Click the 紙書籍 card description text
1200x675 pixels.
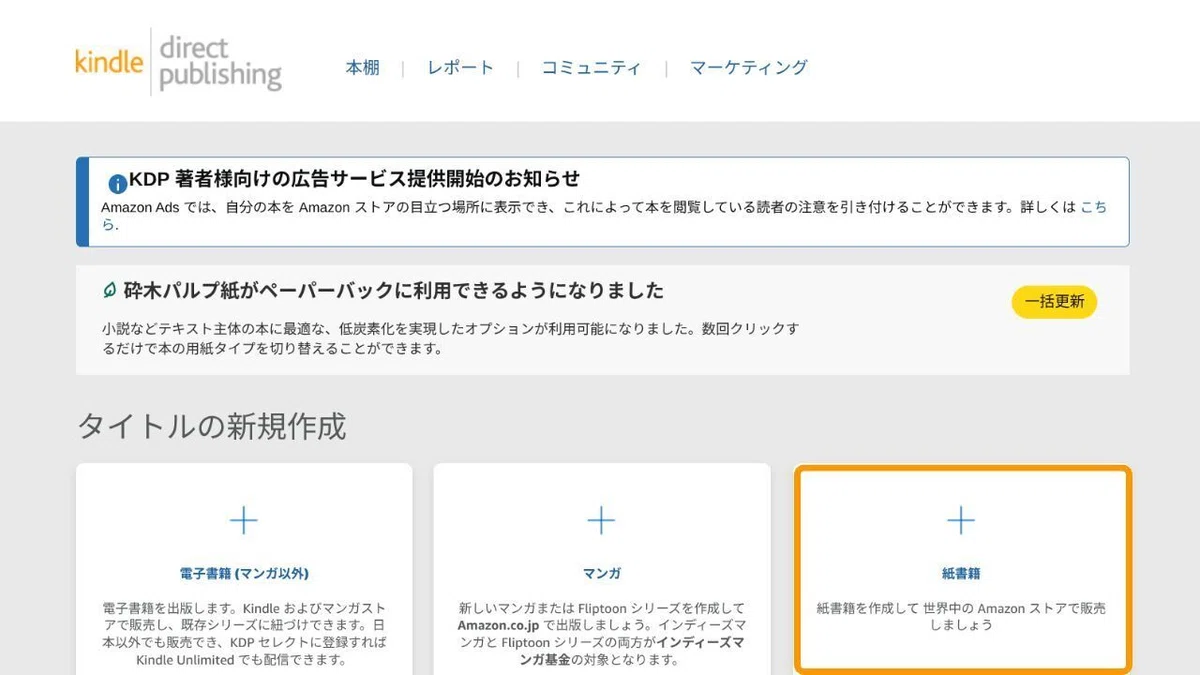coord(961,616)
